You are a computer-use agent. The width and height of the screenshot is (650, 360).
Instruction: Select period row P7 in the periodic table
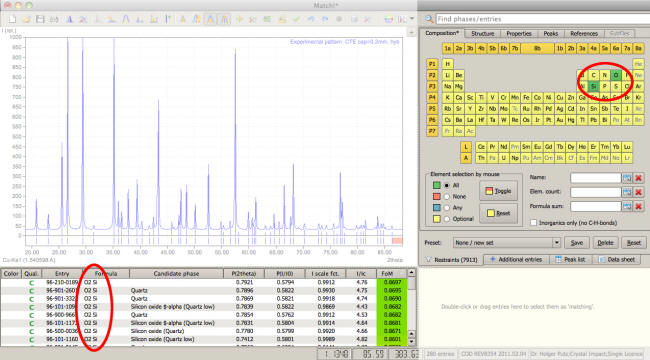pyautogui.click(x=432, y=131)
